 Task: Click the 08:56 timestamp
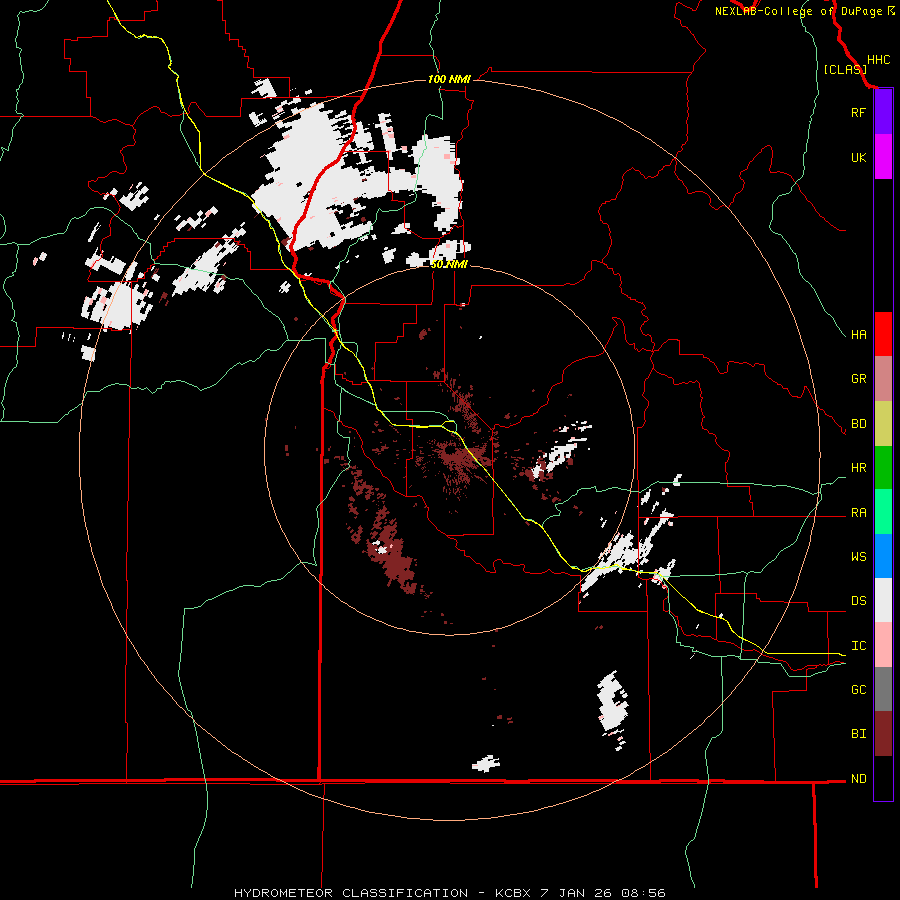pos(645,893)
